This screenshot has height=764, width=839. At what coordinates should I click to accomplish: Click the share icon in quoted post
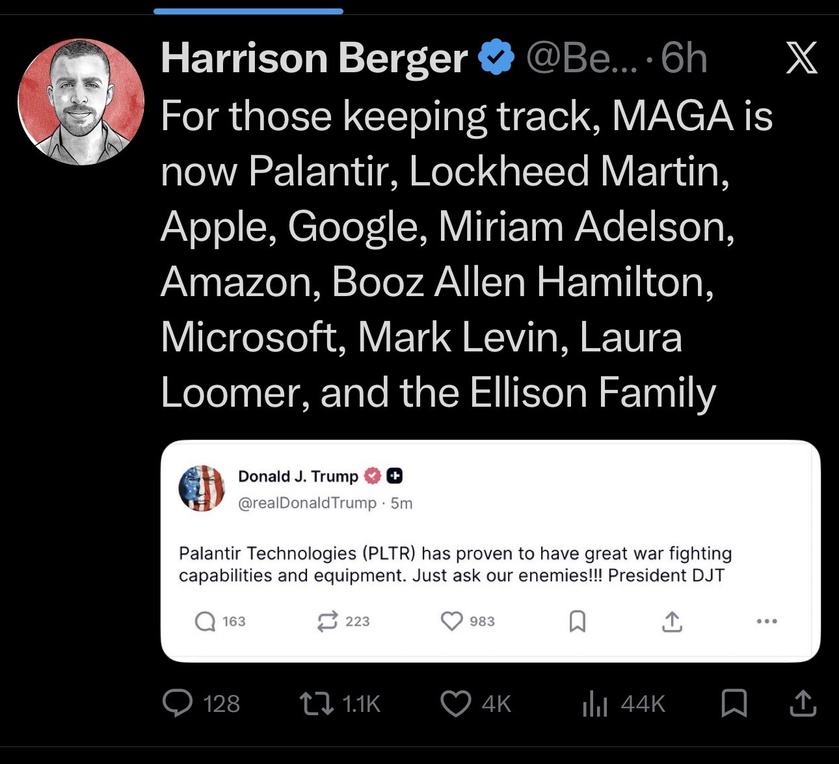(x=672, y=621)
